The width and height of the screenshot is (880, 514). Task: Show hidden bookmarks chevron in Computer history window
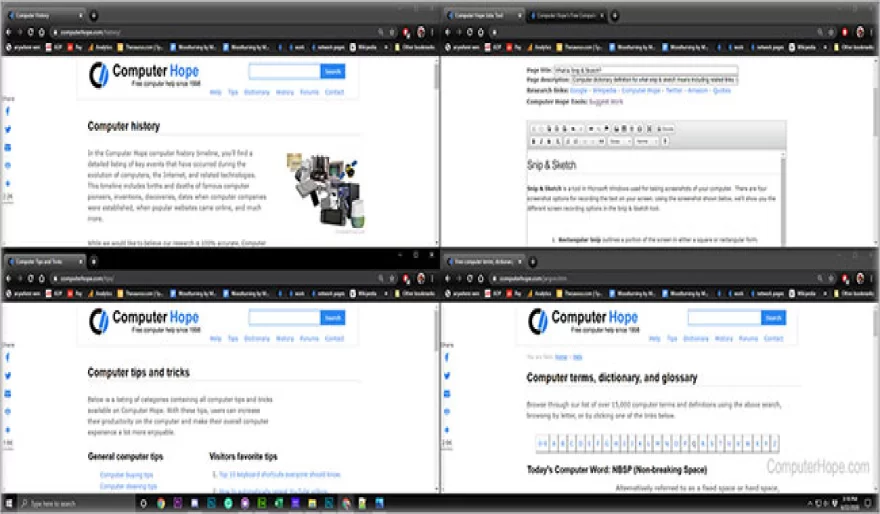(x=386, y=48)
